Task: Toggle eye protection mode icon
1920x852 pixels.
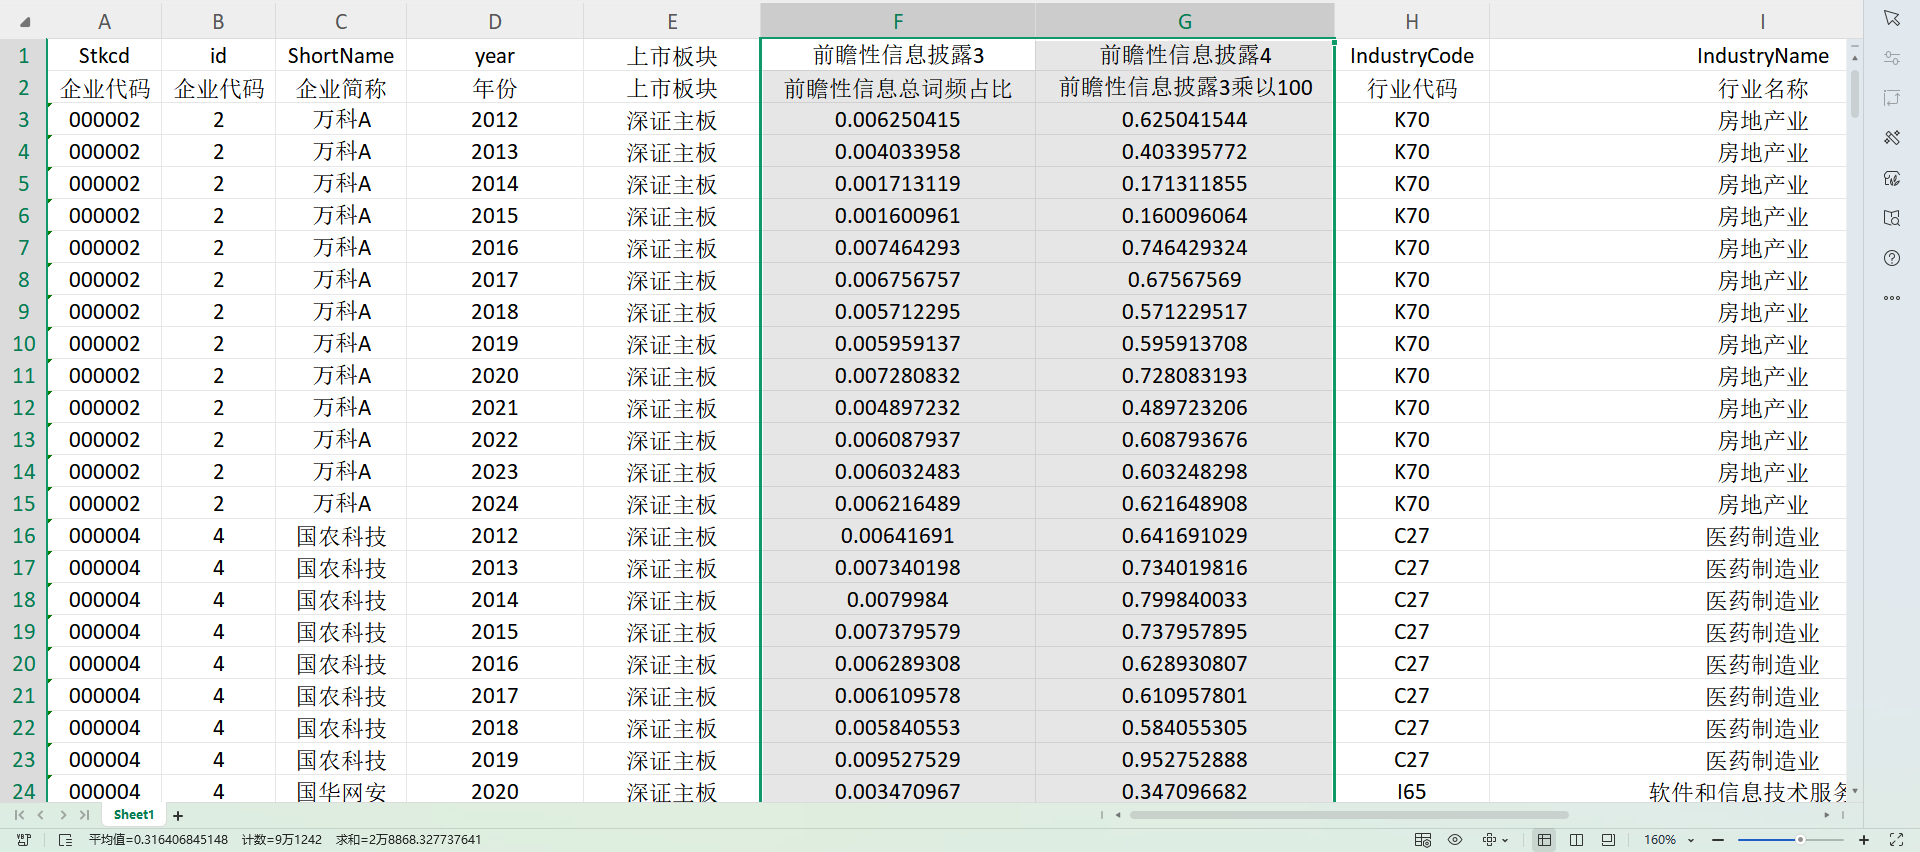Action: 1455,840
